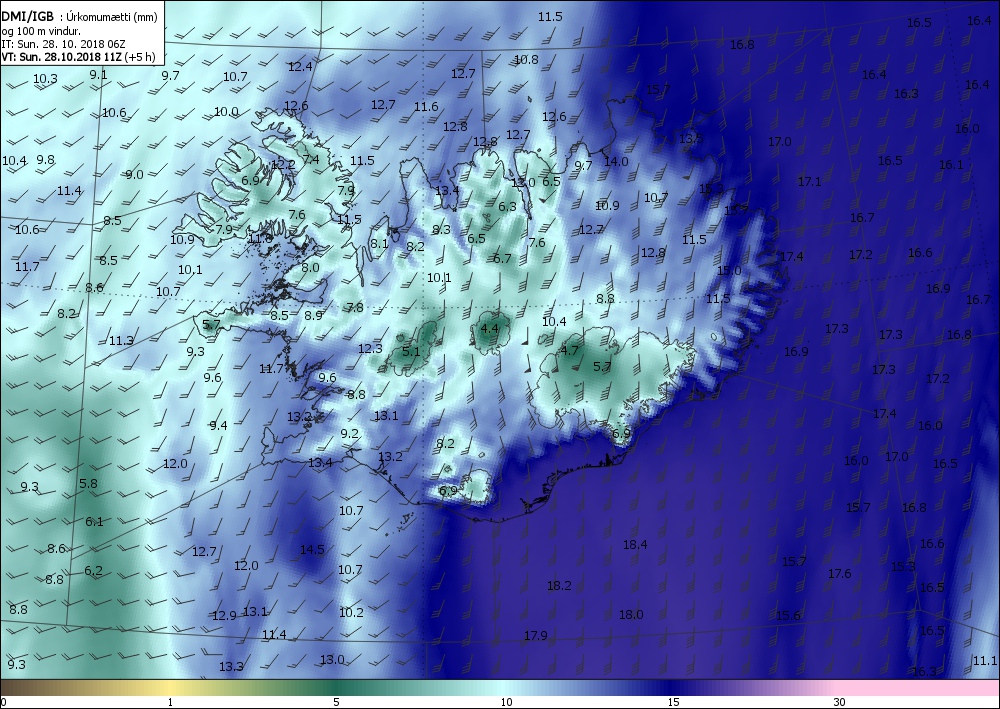Click the map value 15.0

pos(730,270)
